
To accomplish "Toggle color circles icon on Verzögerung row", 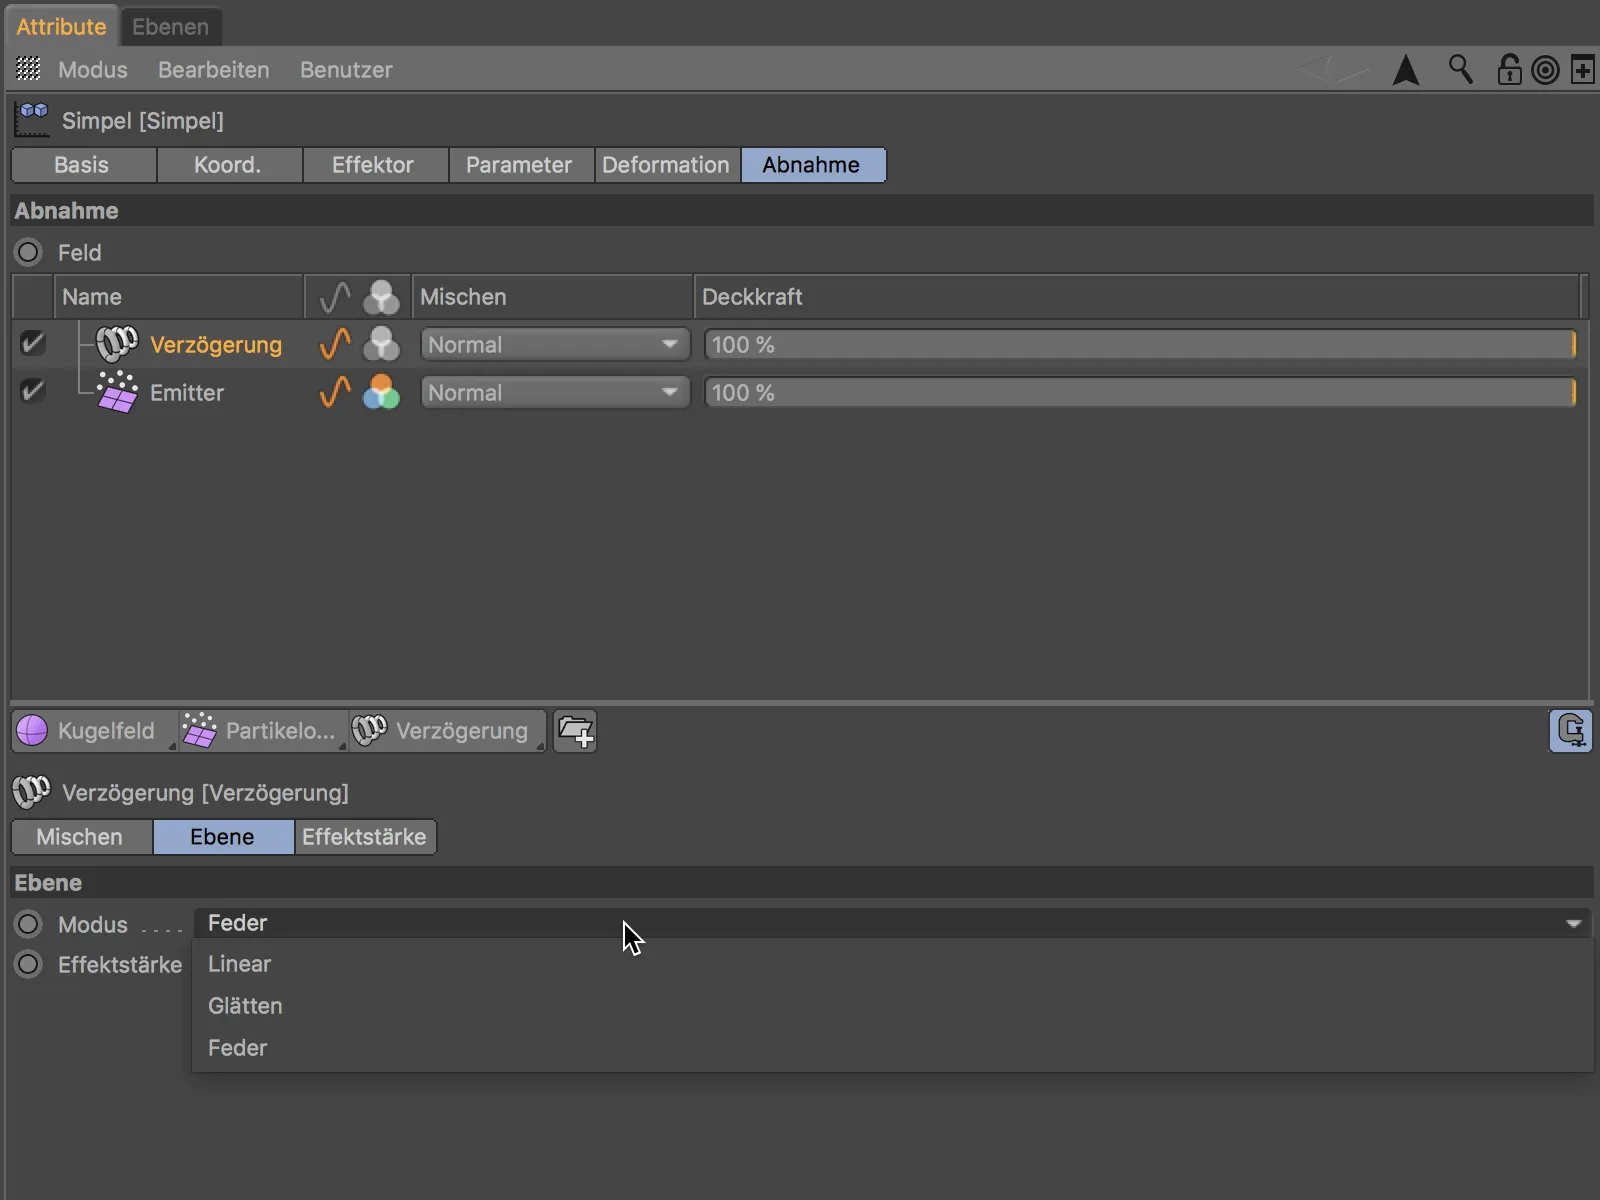I will [x=381, y=344].
